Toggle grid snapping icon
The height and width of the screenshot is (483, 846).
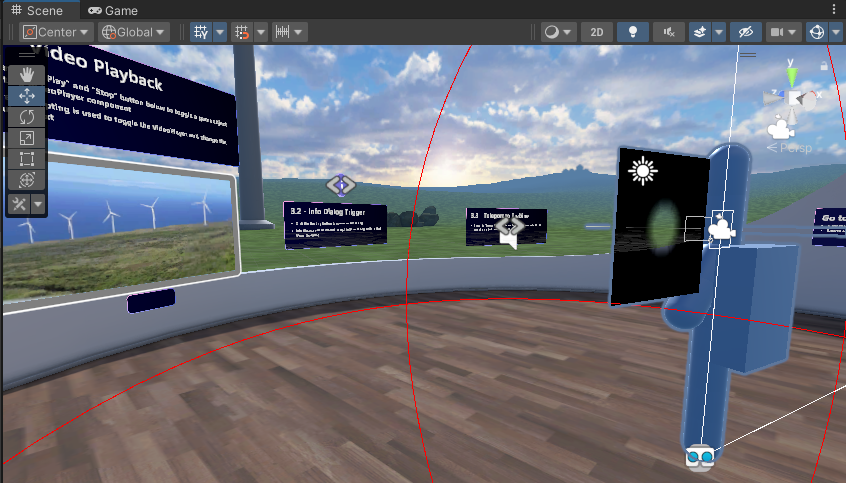coord(242,32)
